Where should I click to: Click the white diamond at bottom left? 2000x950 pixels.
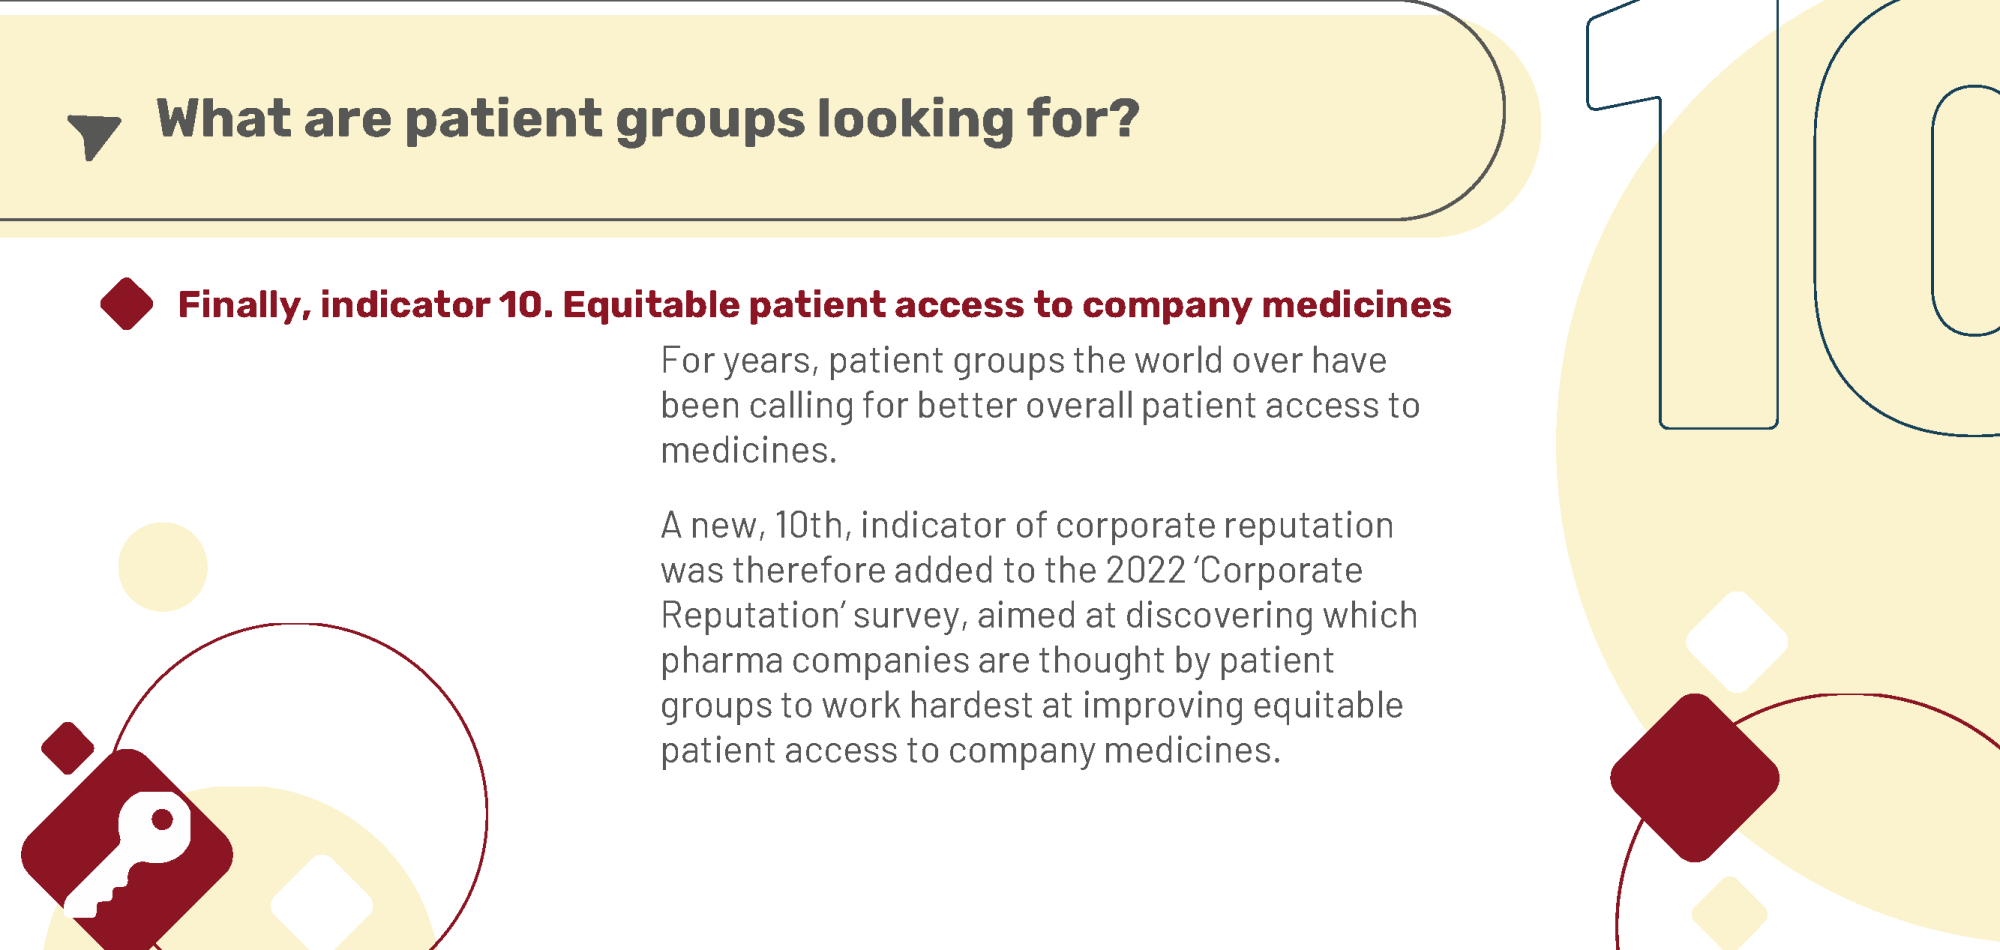[x=322, y=902]
